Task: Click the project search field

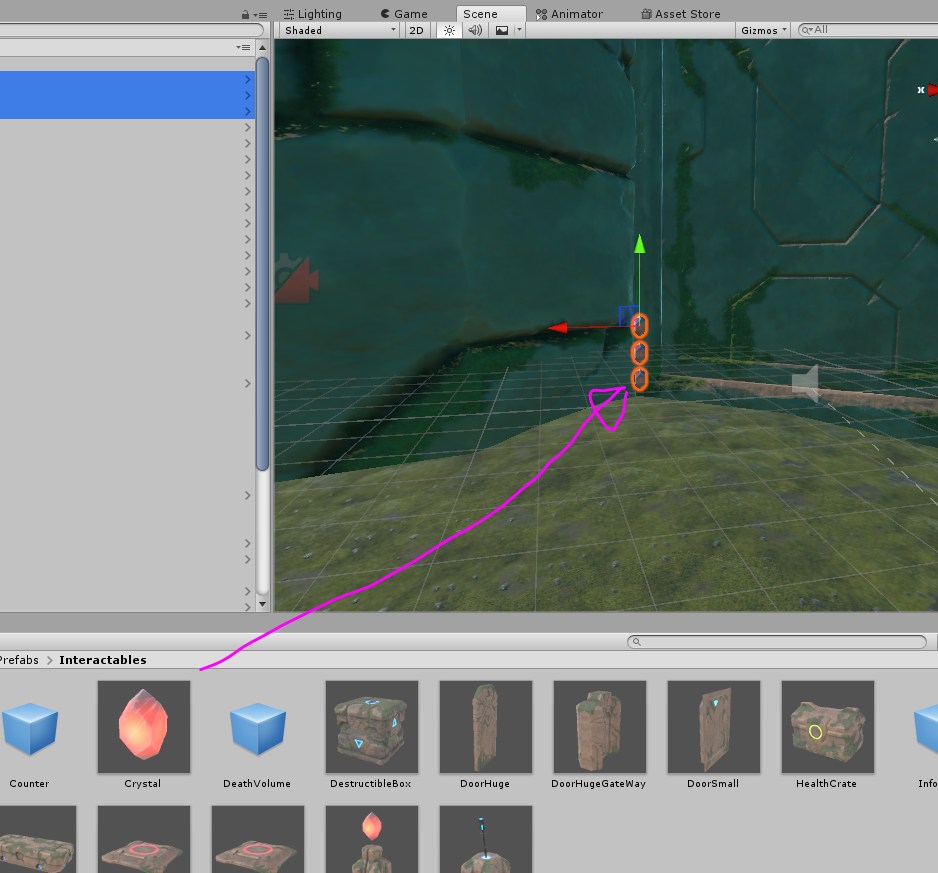Action: point(776,641)
